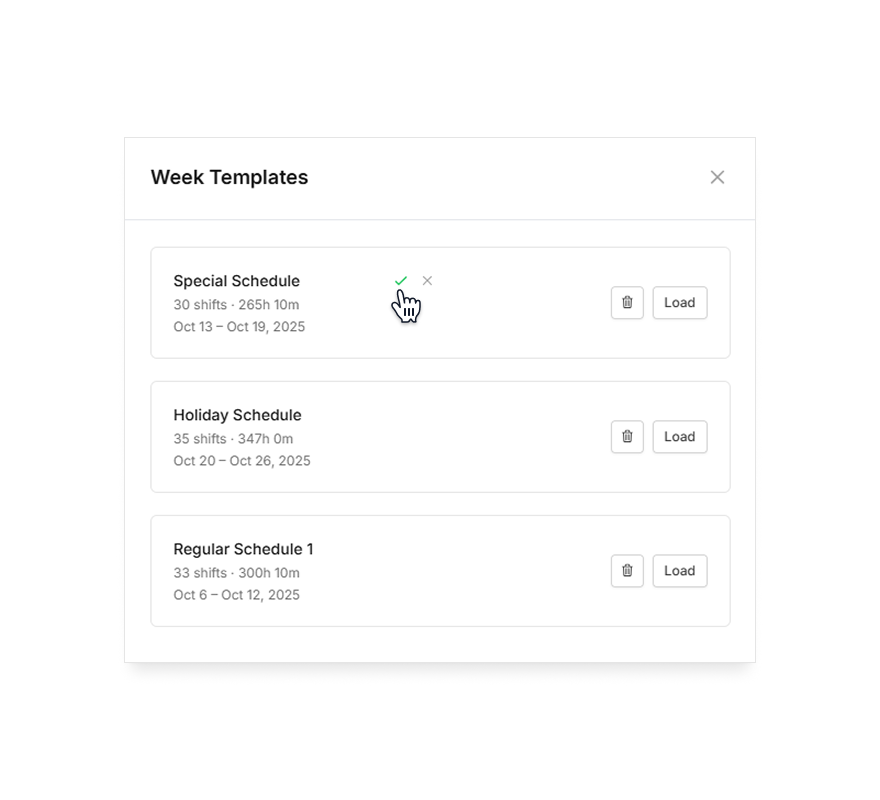Click the Oct 6 – Oct 12 date range
Screen dimensions: 880x800
(x=236, y=595)
